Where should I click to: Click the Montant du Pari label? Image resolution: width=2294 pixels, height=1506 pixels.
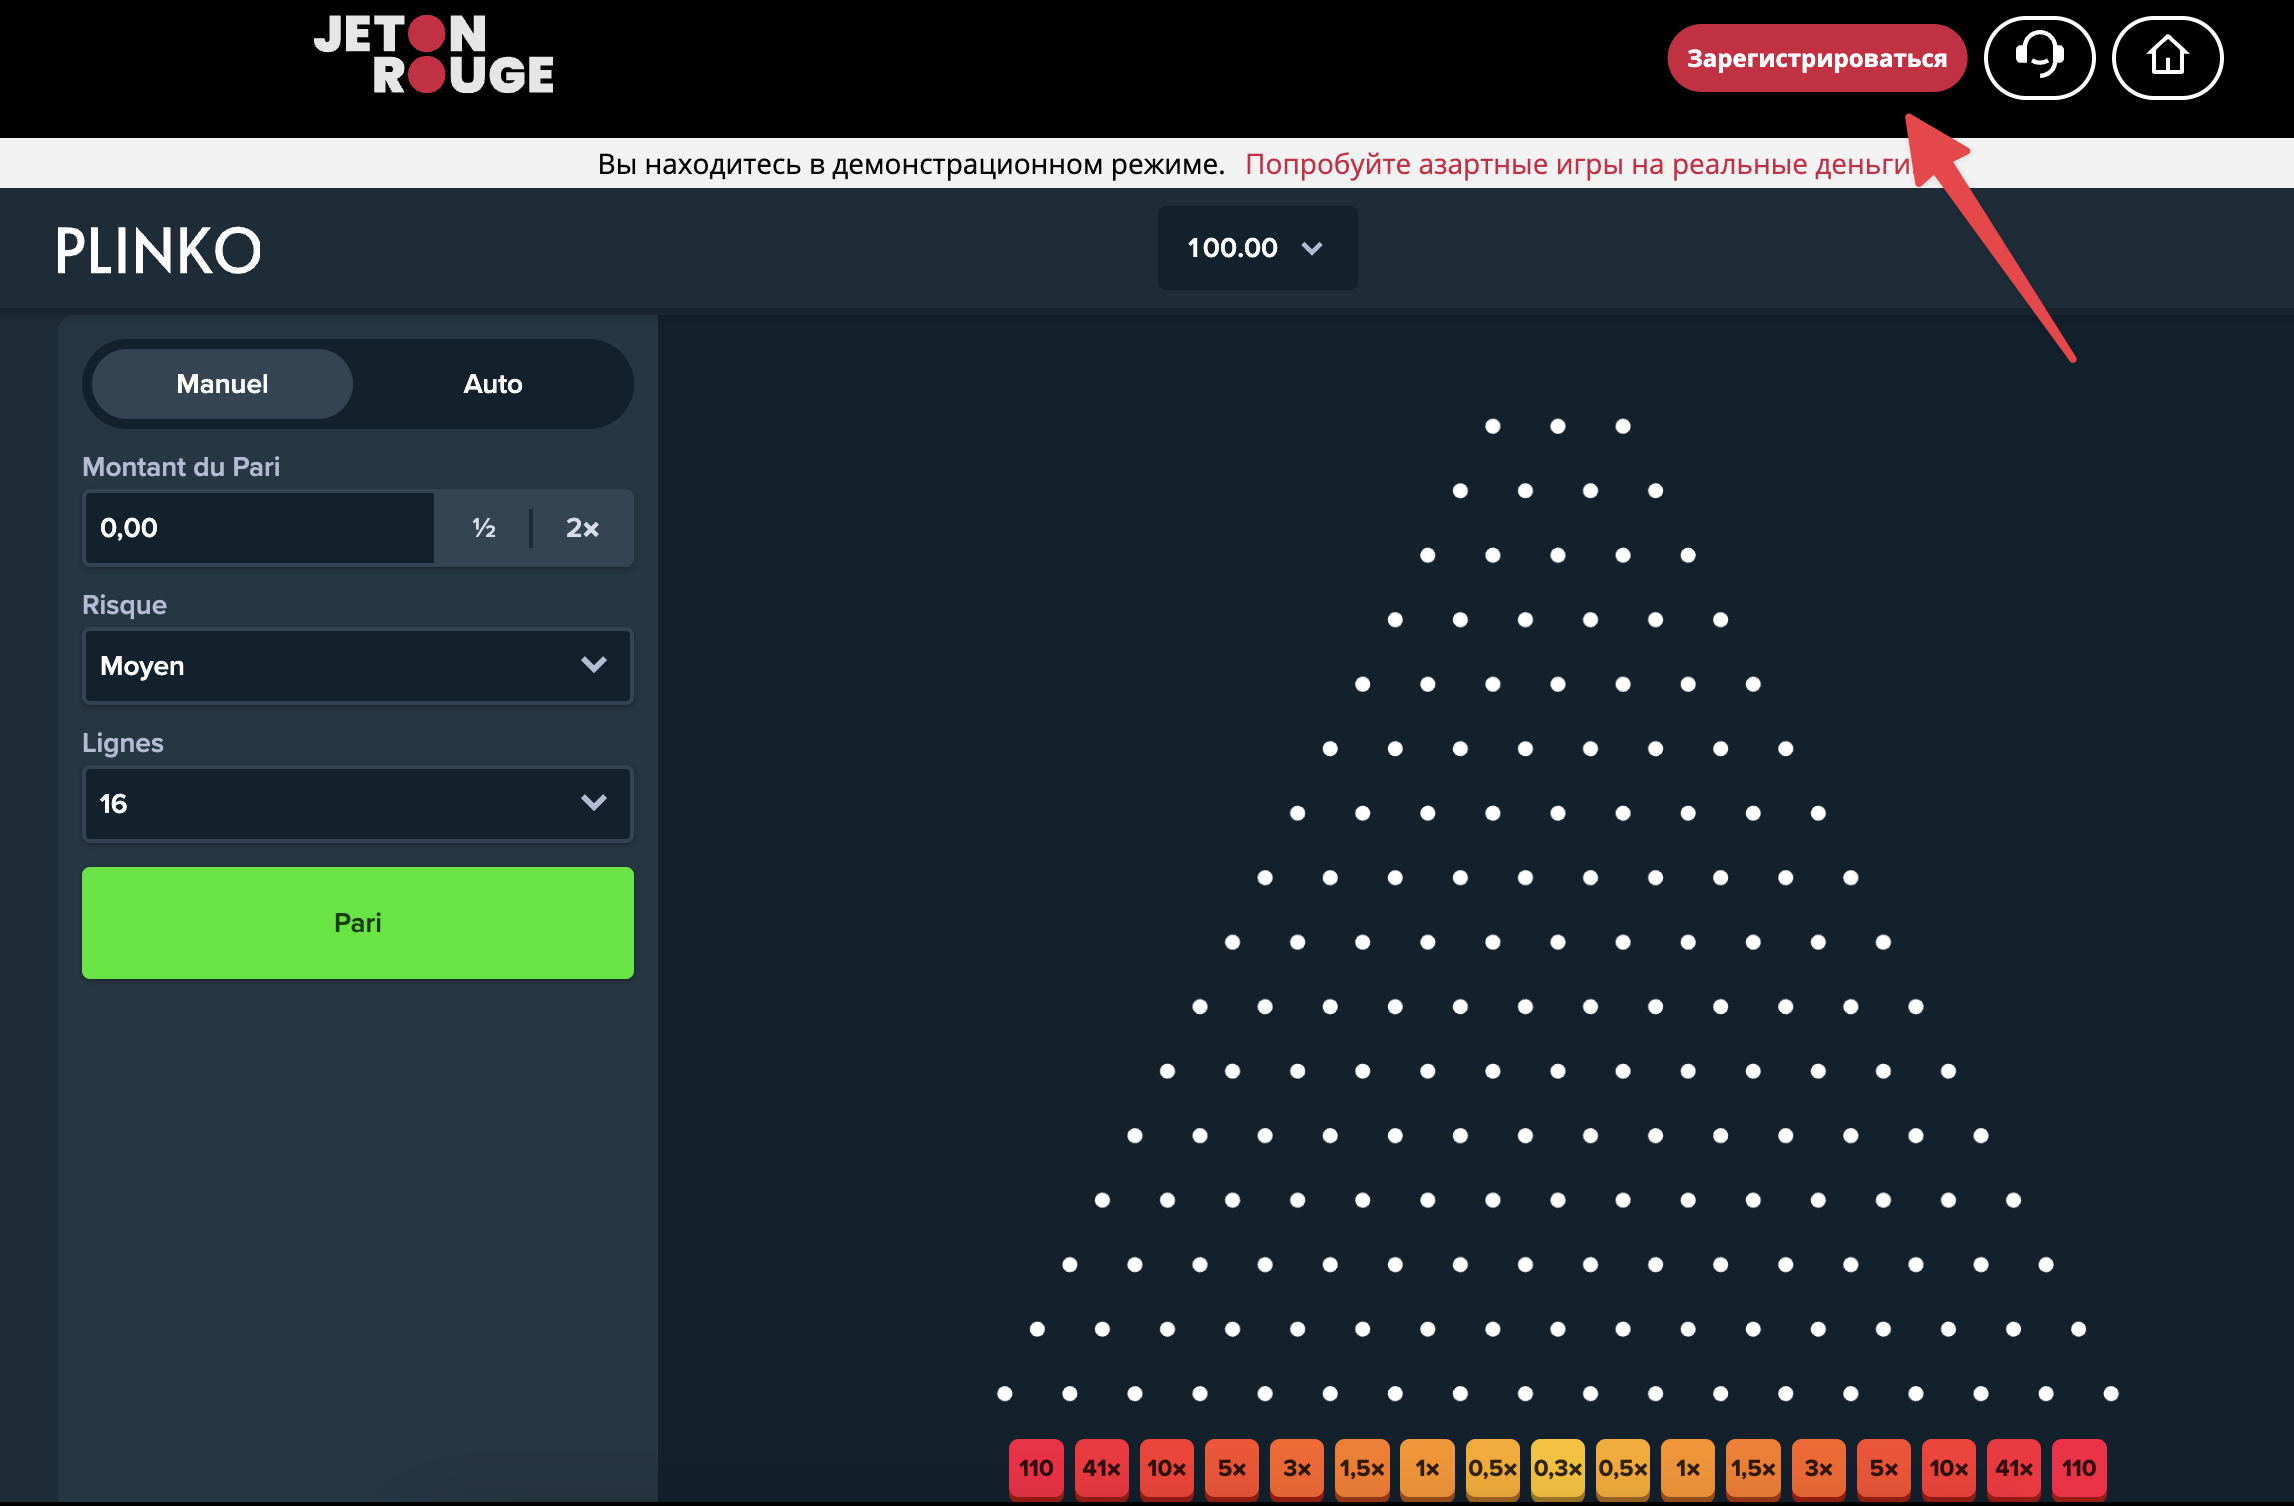[x=181, y=467]
